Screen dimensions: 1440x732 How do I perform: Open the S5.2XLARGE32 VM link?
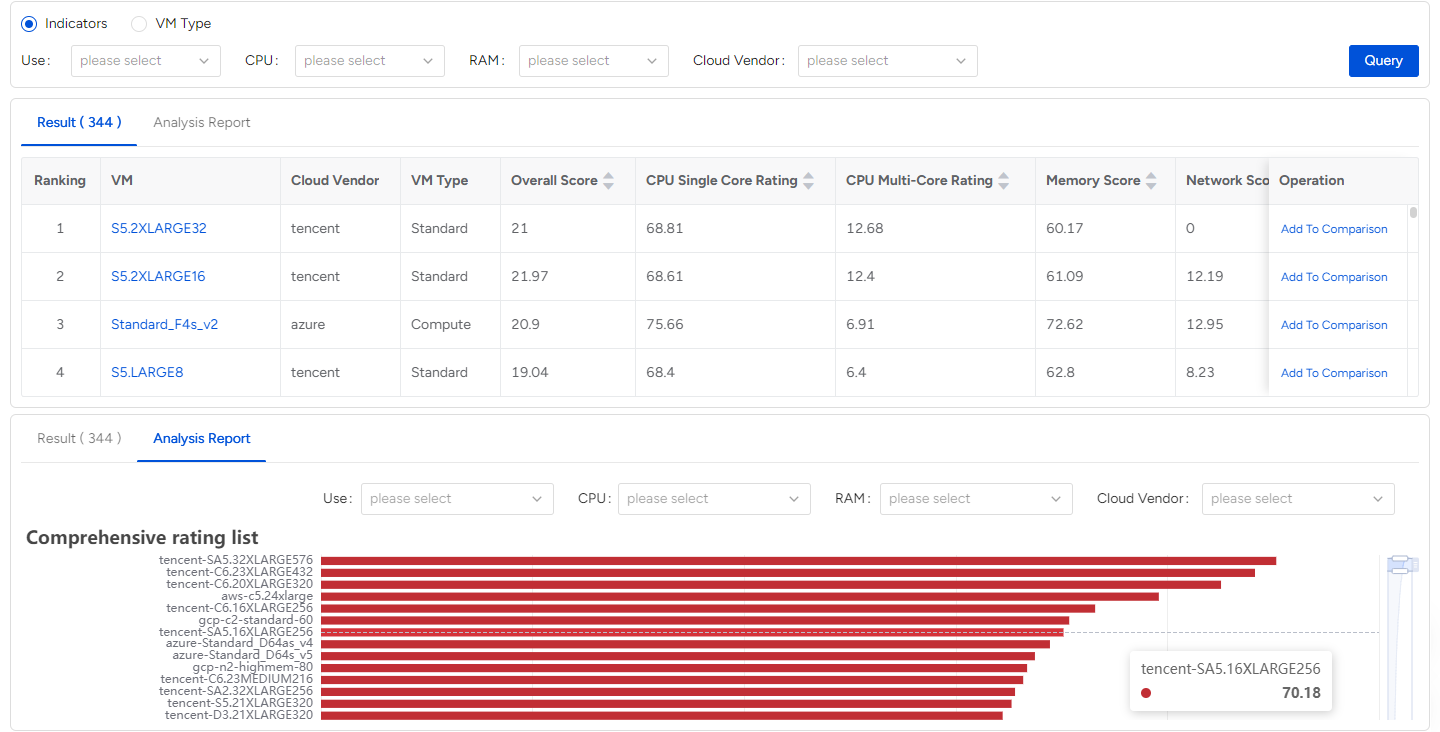[x=159, y=229]
